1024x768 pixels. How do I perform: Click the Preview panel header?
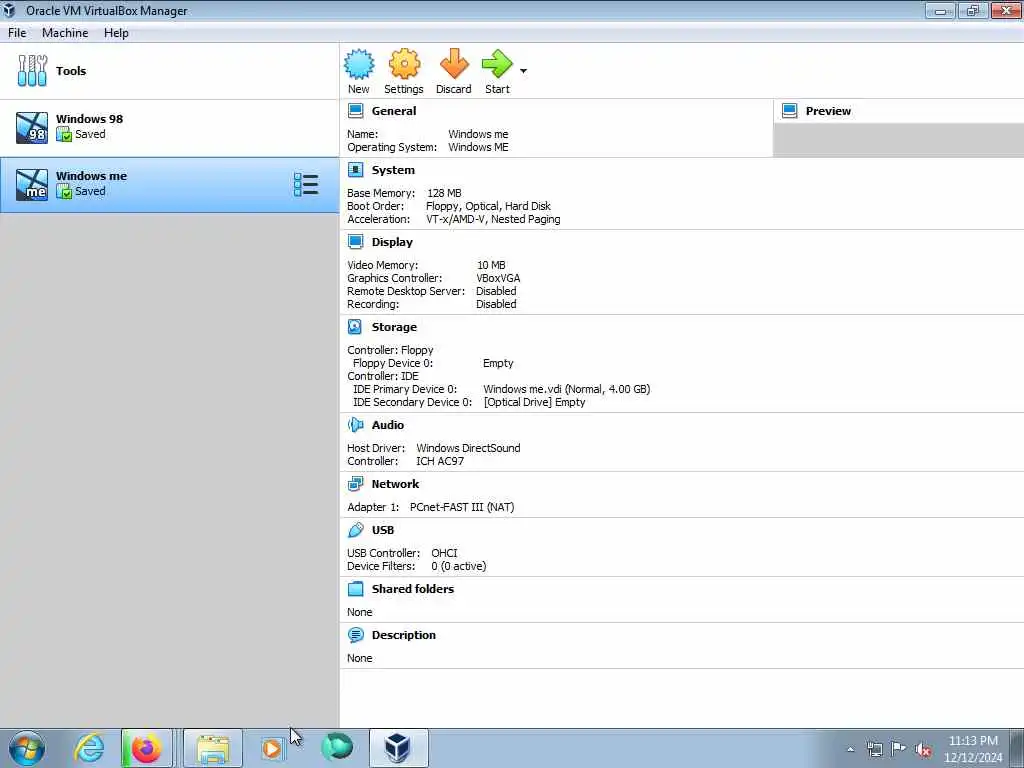point(828,111)
